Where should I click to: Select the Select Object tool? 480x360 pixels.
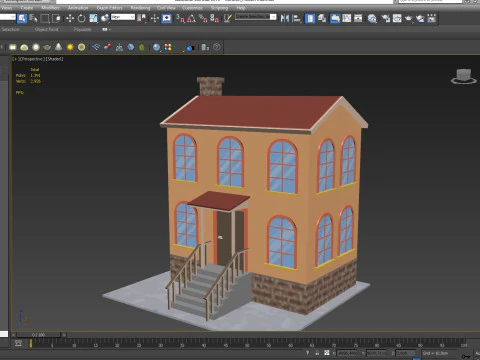22,18
